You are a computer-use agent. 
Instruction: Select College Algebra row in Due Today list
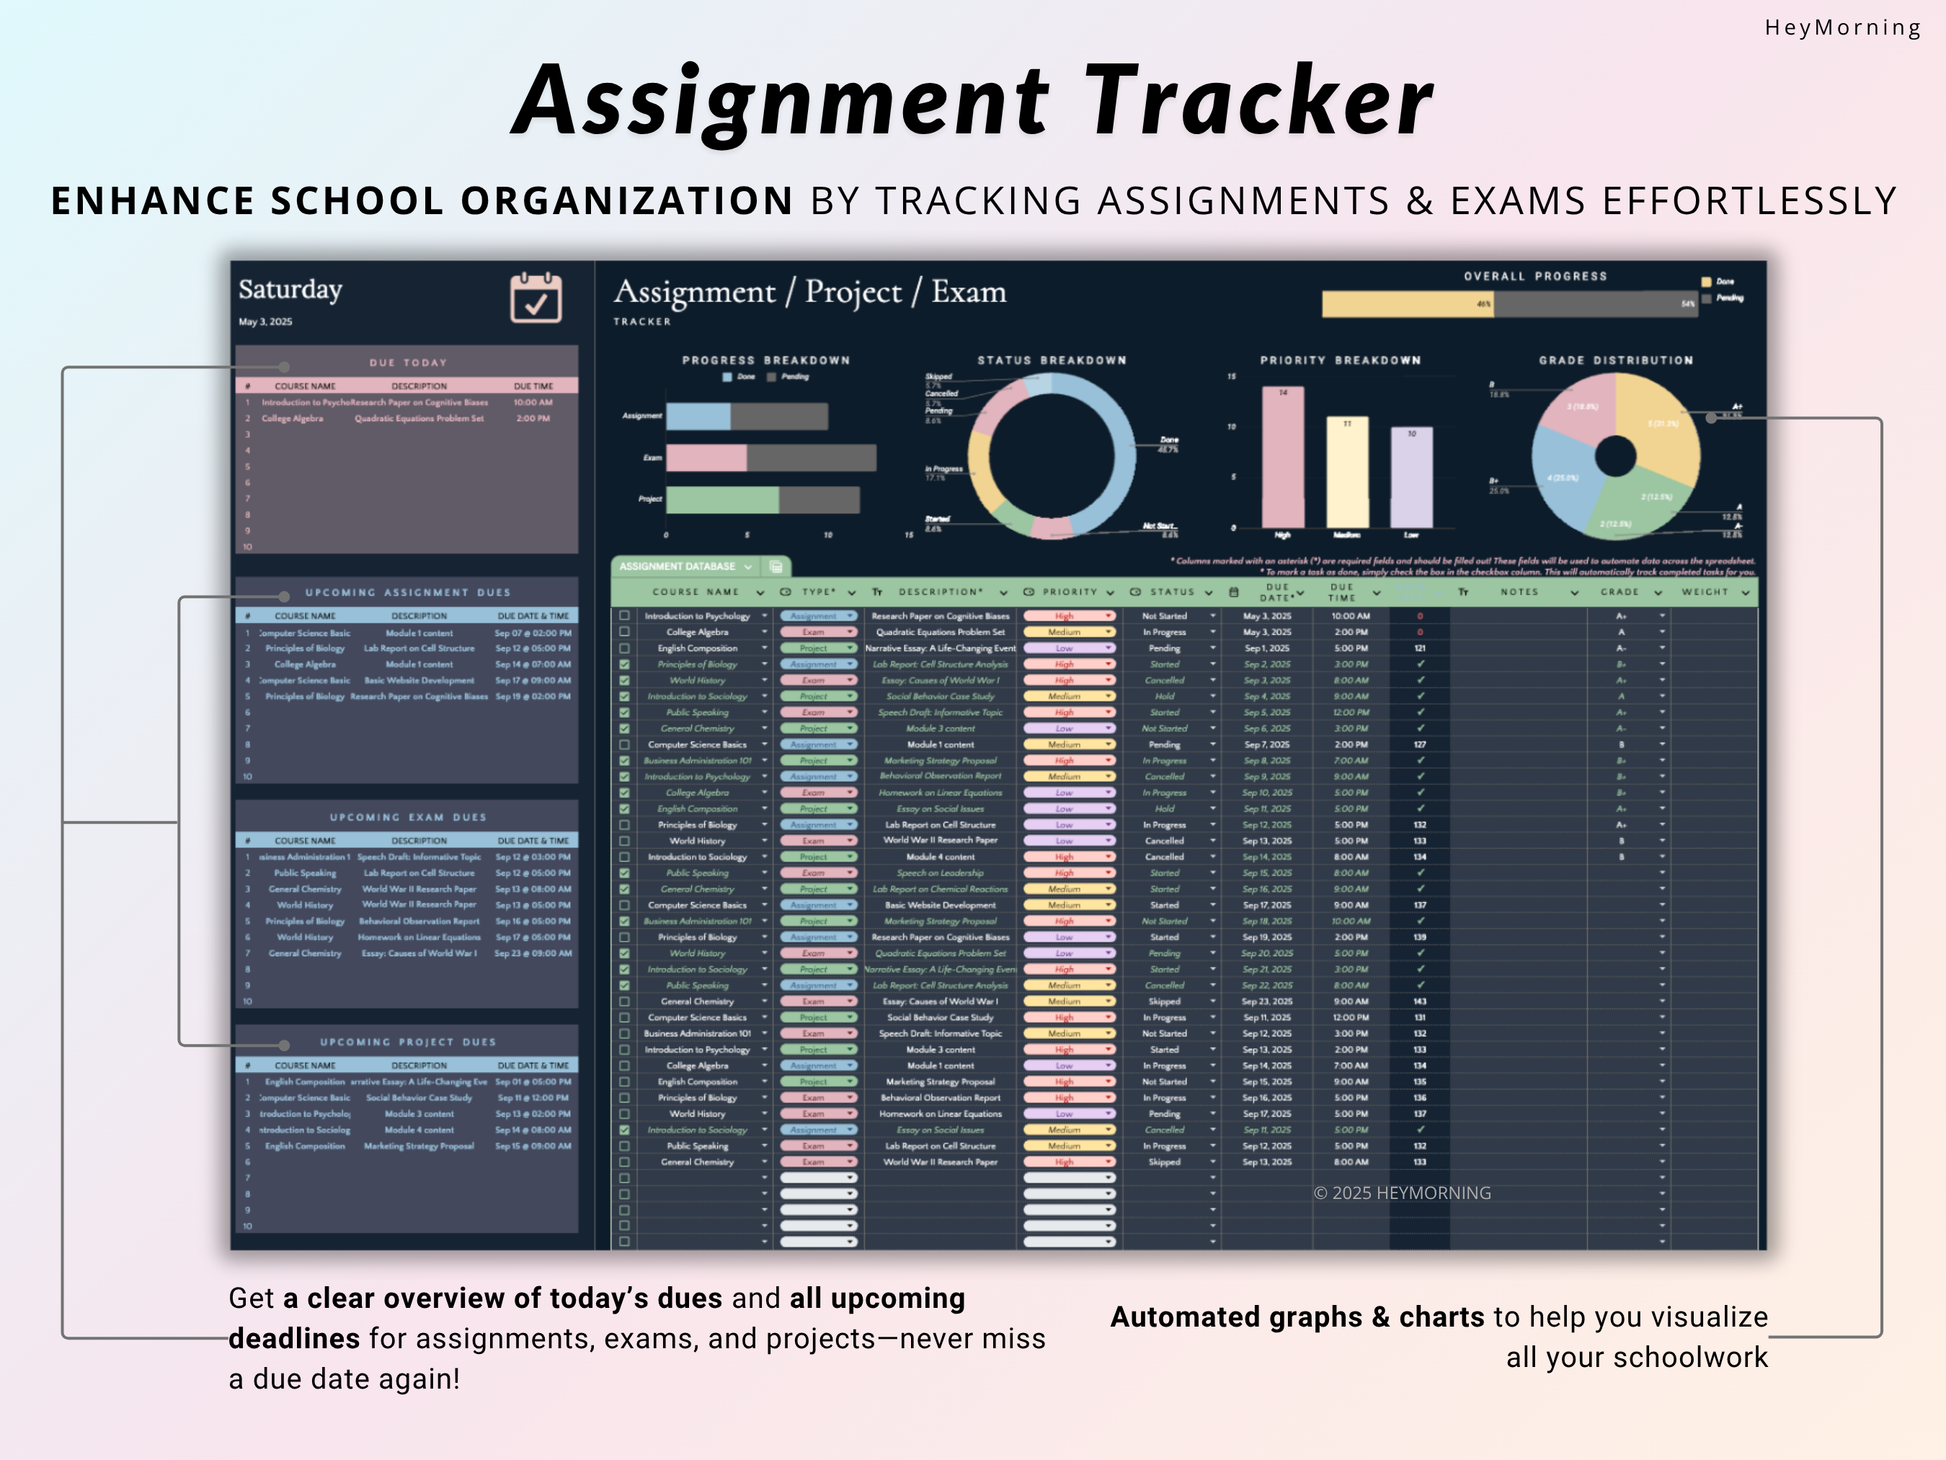tap(407, 419)
